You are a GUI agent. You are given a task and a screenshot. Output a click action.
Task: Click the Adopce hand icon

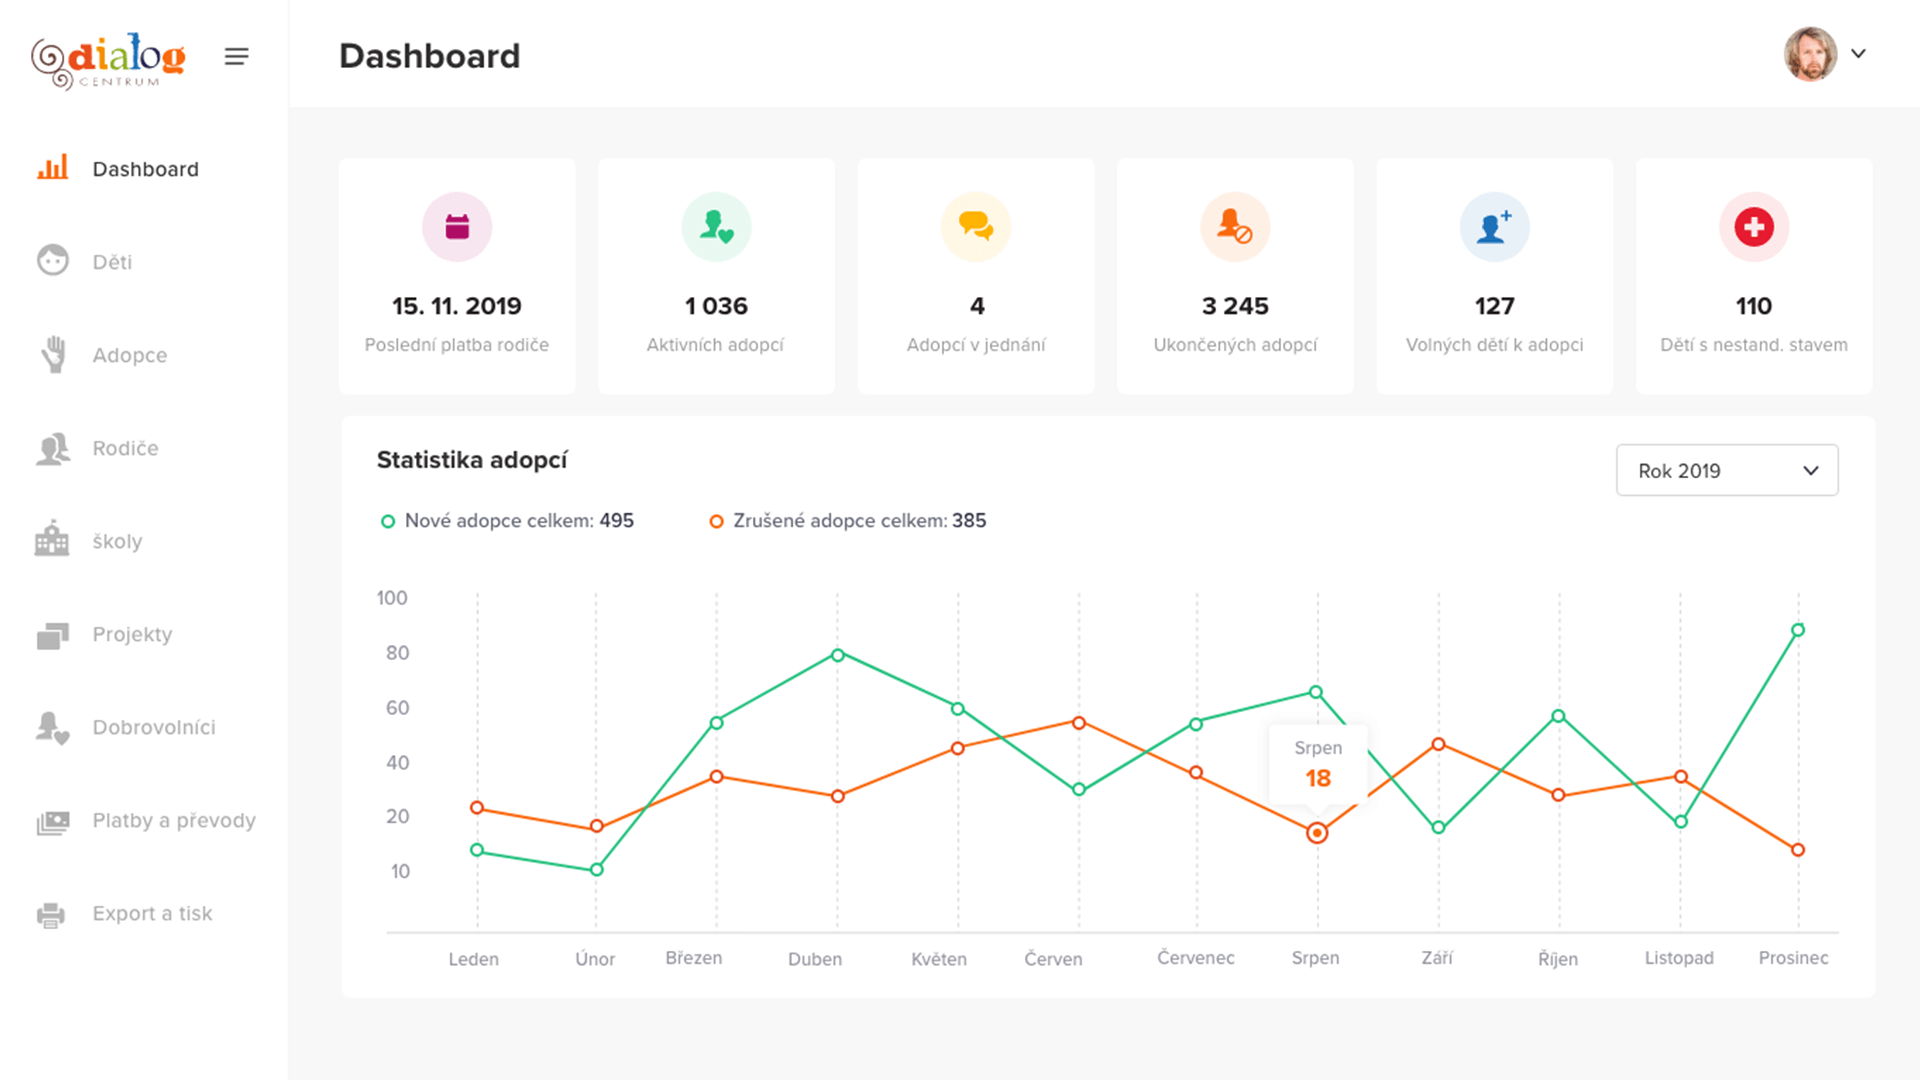pos(53,354)
